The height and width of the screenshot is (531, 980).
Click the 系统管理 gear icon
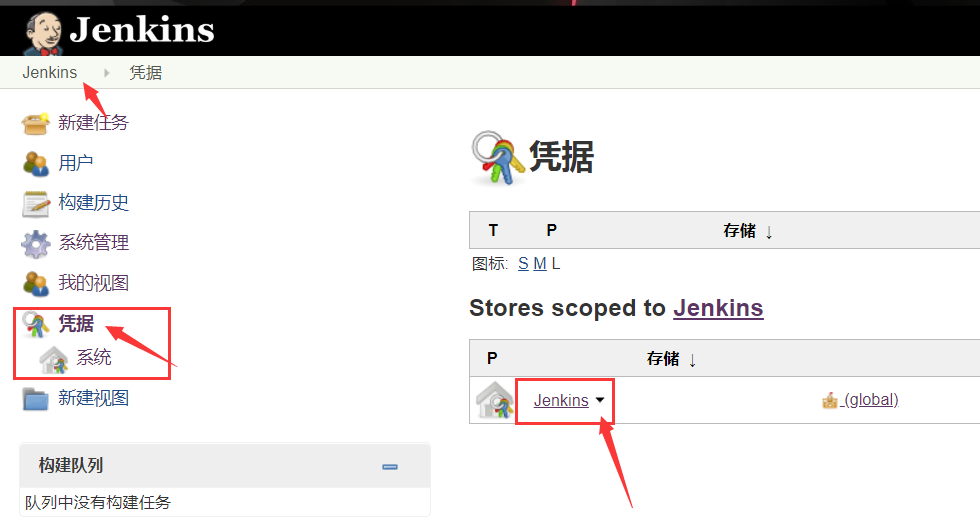pos(36,244)
